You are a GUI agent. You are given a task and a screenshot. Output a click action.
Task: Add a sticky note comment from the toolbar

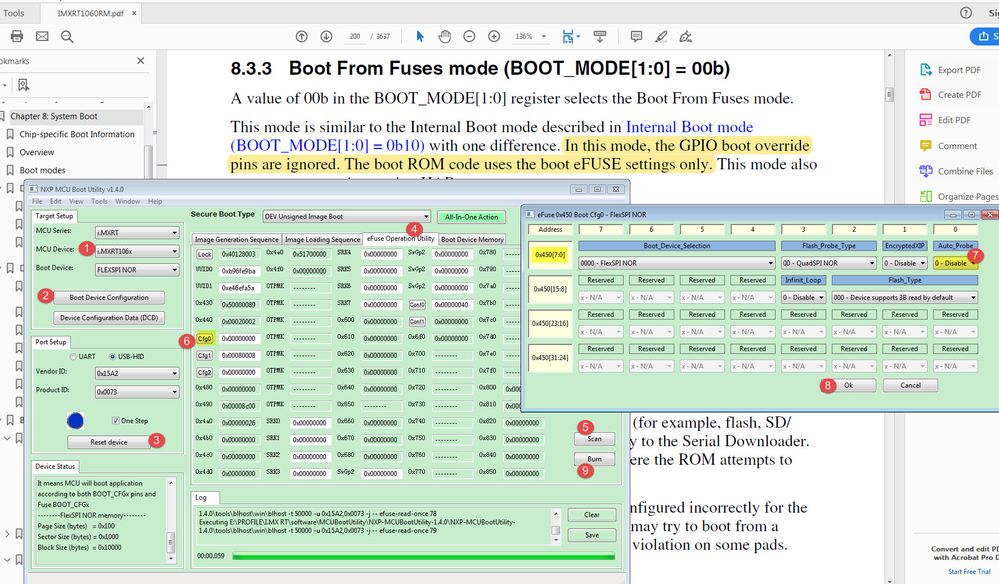(x=636, y=36)
